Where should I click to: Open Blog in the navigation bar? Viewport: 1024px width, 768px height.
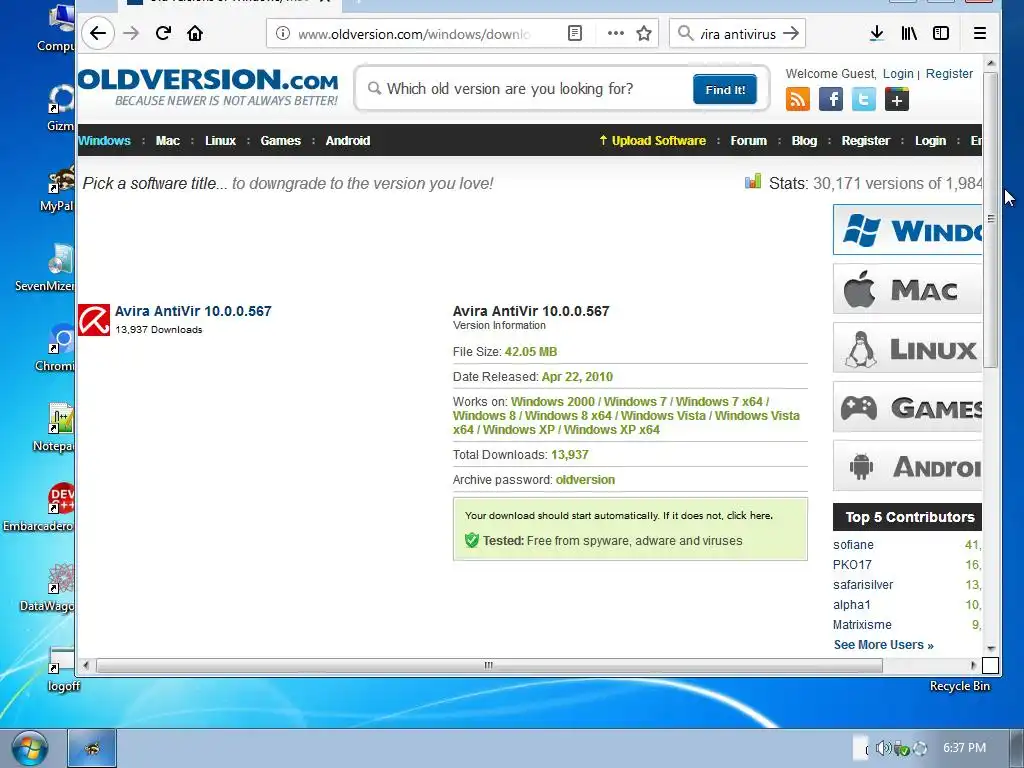click(x=805, y=140)
